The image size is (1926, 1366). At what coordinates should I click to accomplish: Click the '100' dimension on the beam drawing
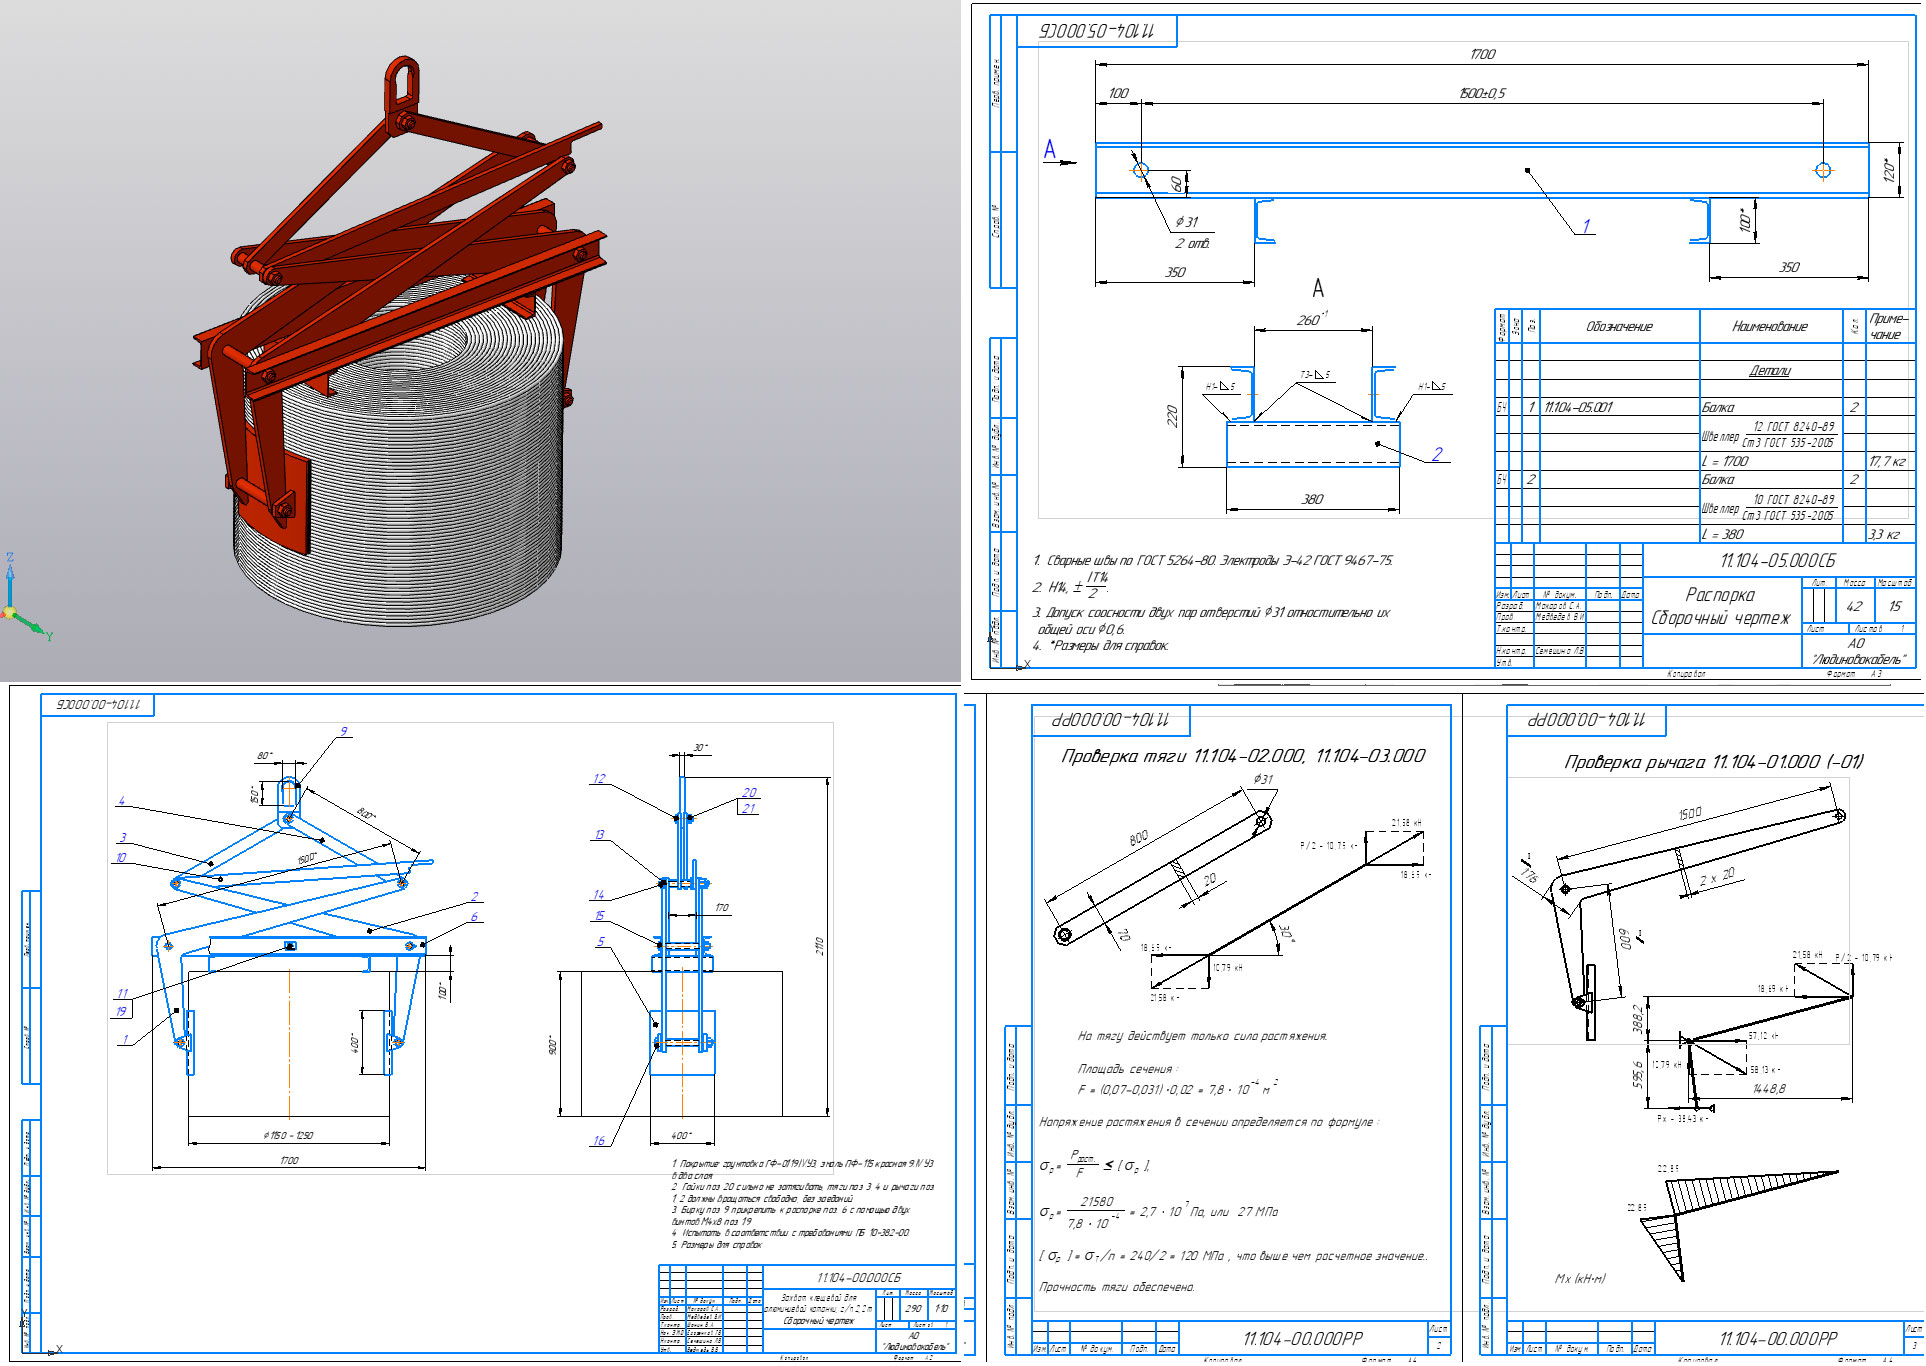(1118, 93)
